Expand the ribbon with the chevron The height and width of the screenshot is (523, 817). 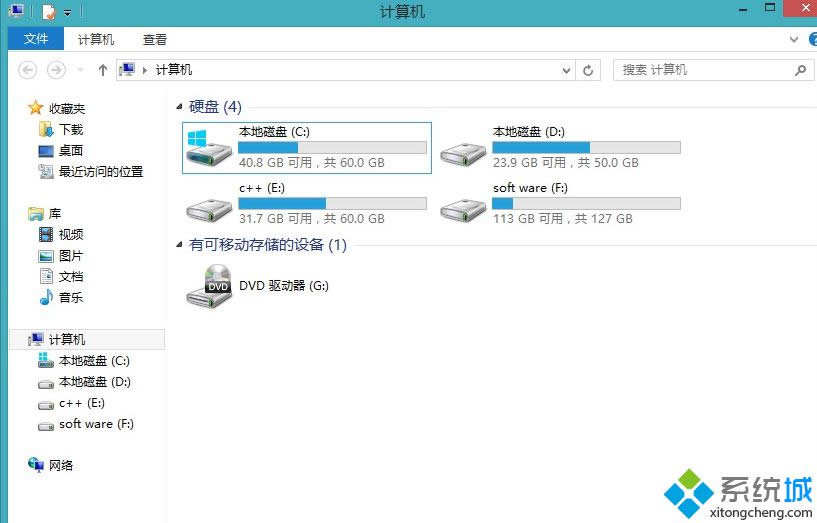[794, 39]
